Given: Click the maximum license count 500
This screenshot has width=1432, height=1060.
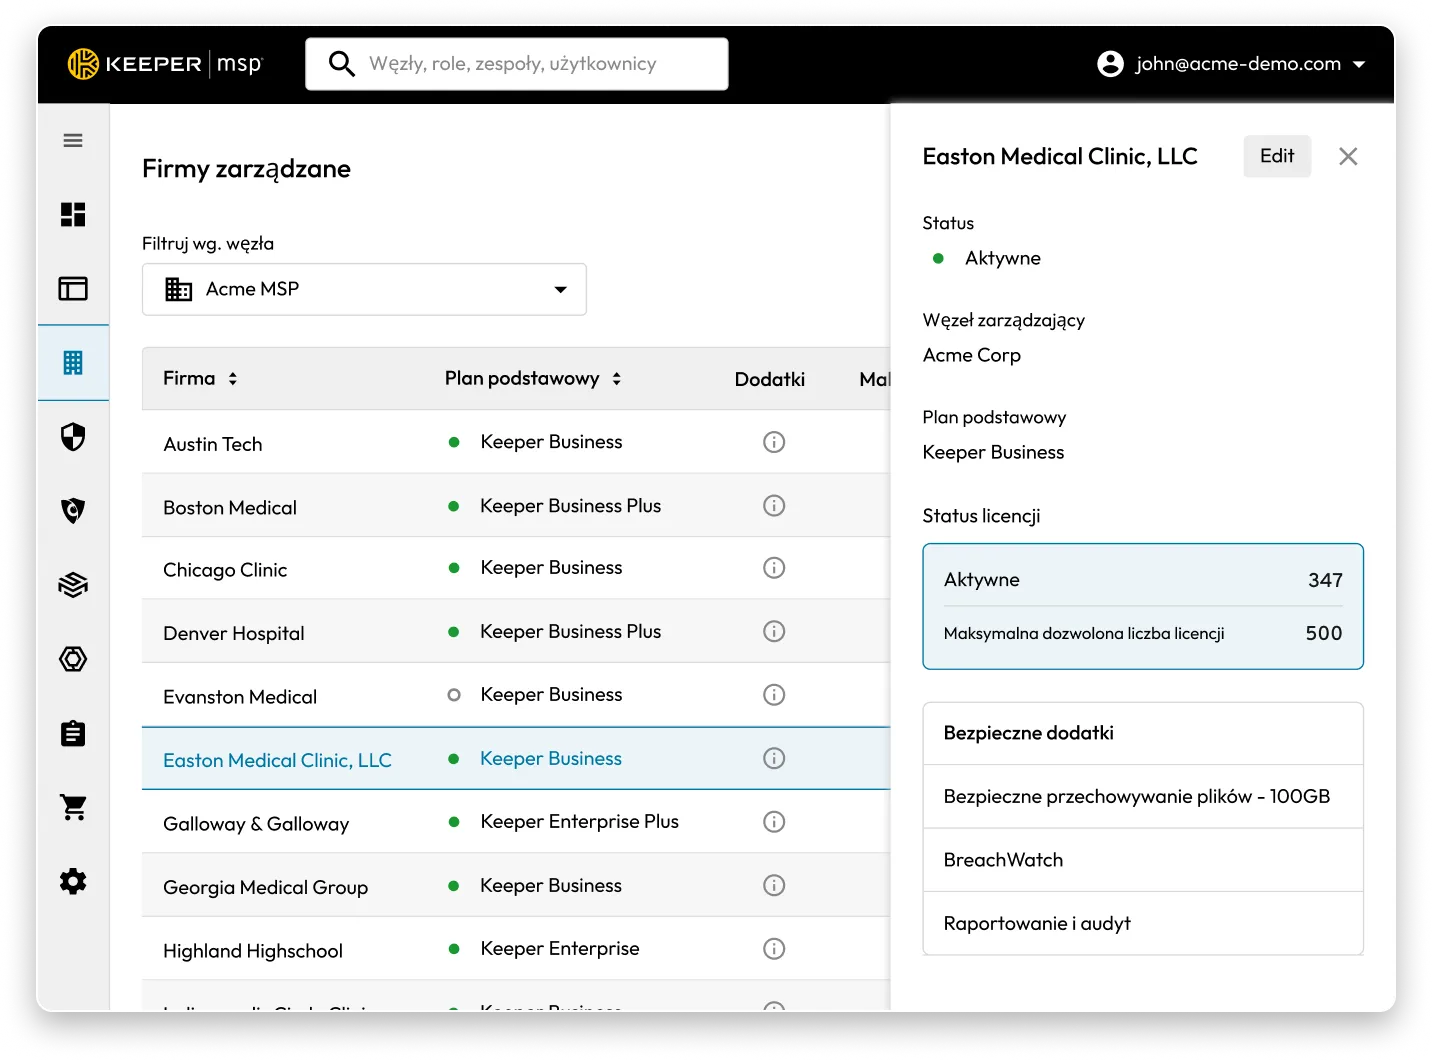Looking at the screenshot, I should tap(1324, 634).
